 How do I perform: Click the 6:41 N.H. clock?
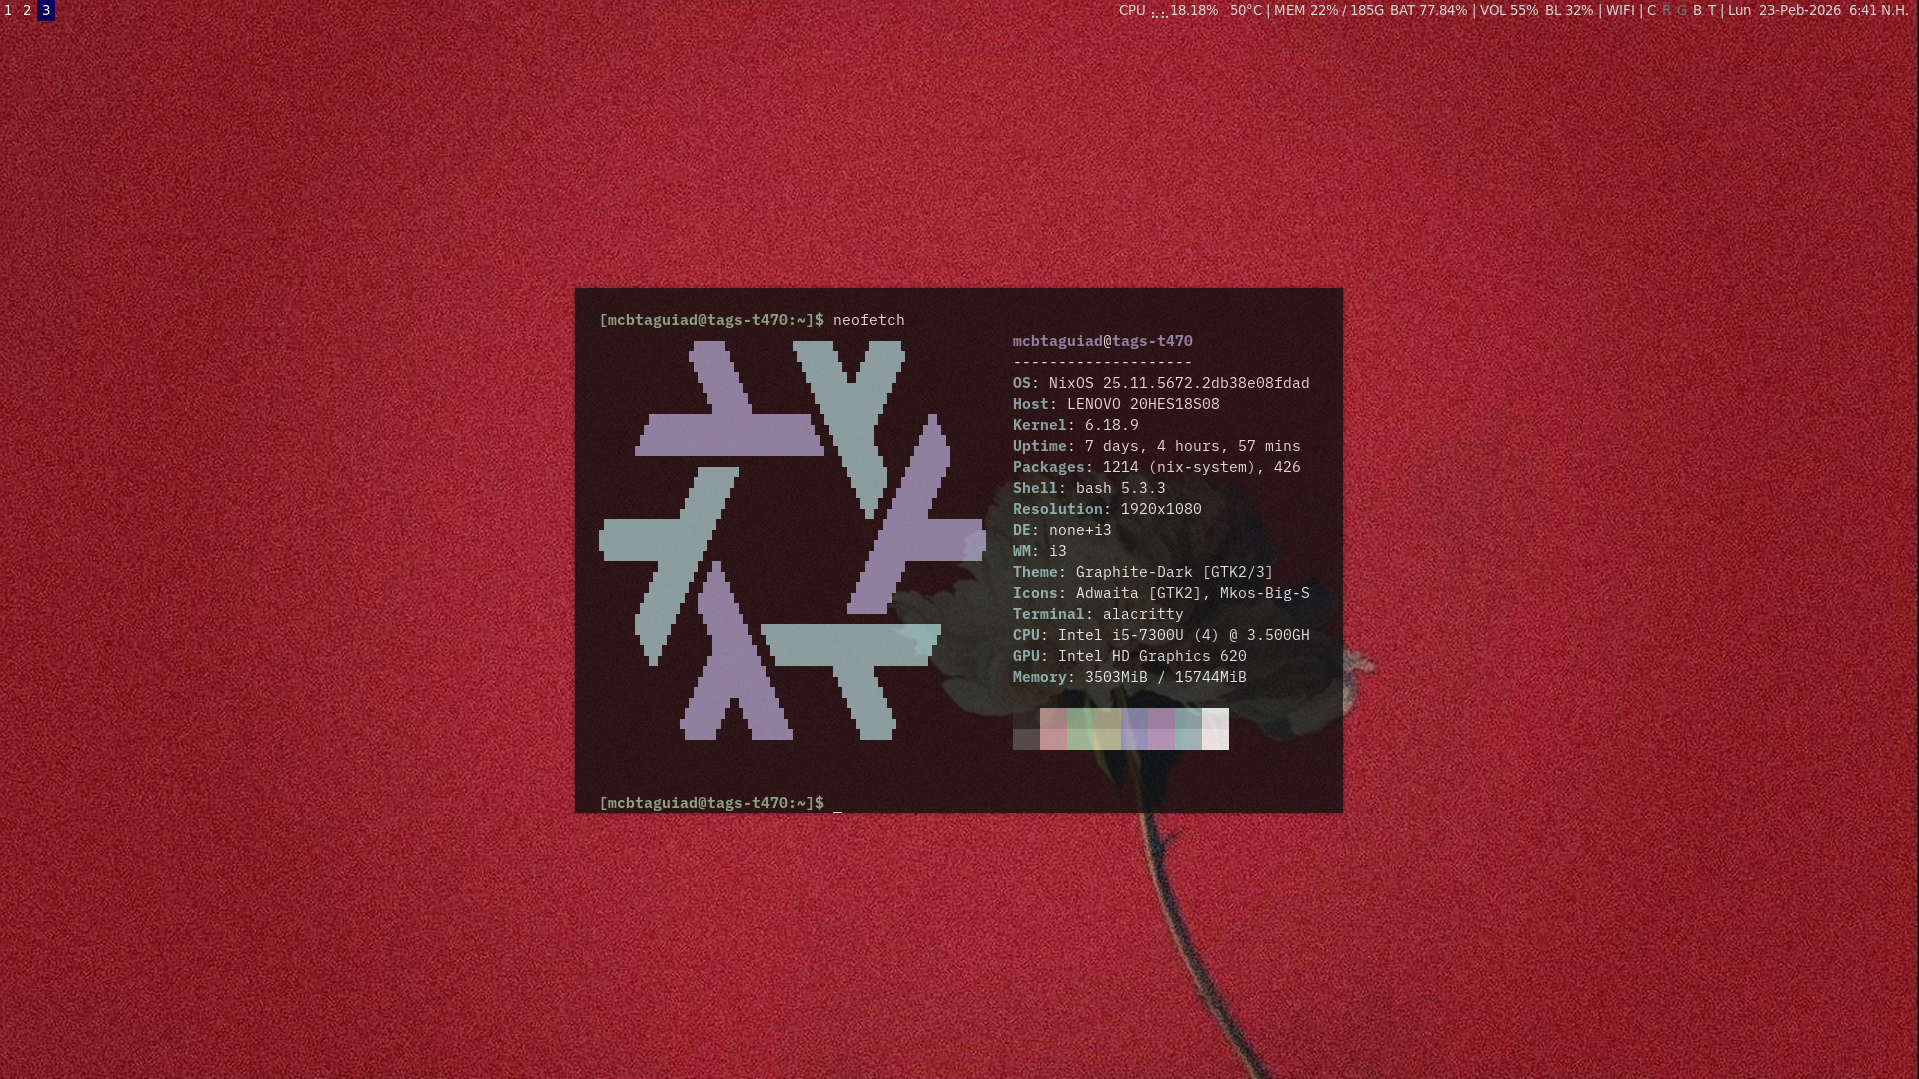point(1878,10)
